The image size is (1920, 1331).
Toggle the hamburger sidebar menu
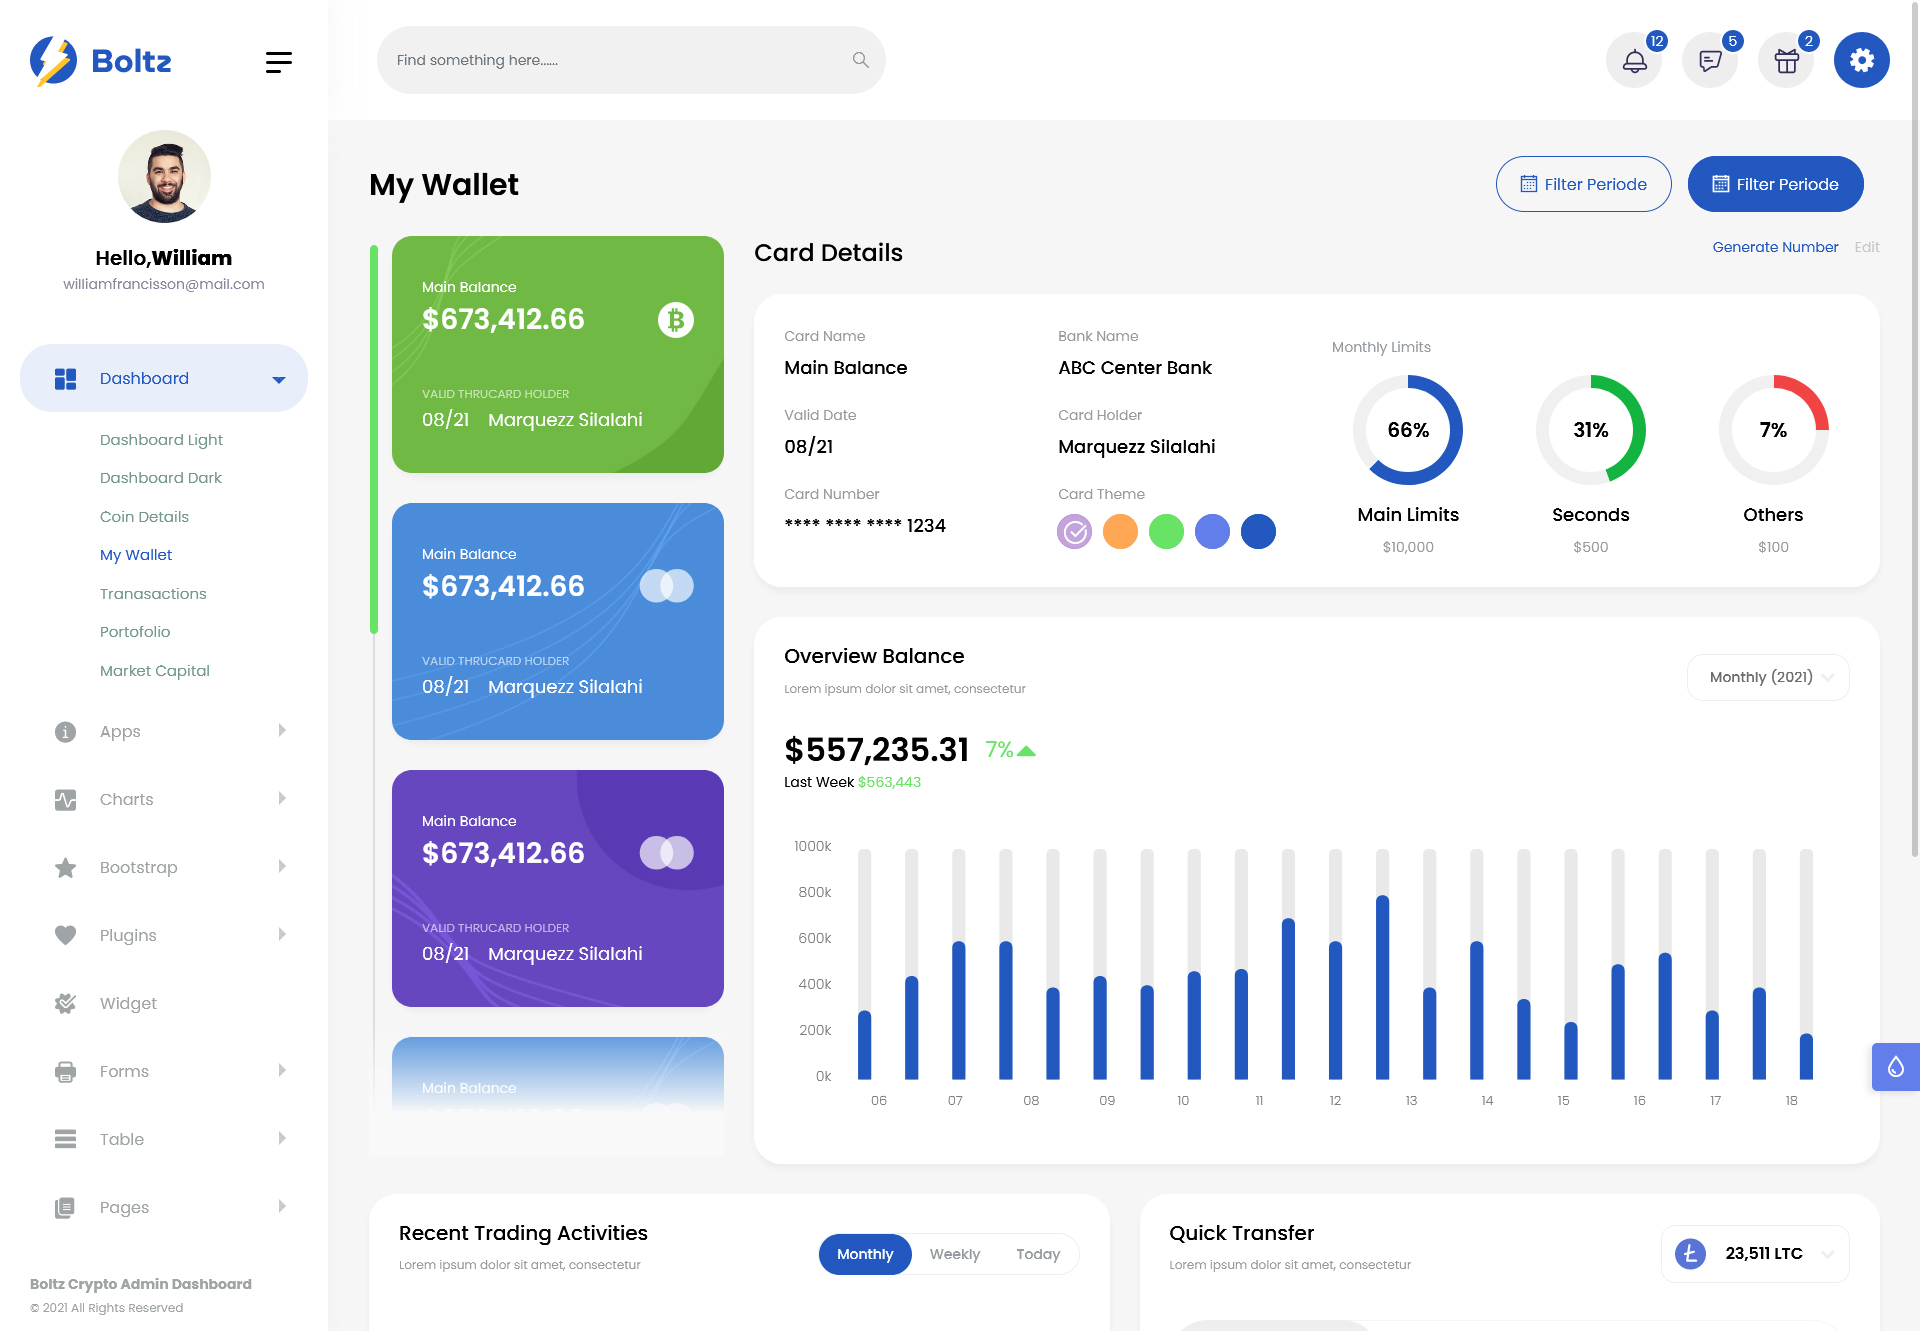tap(279, 62)
